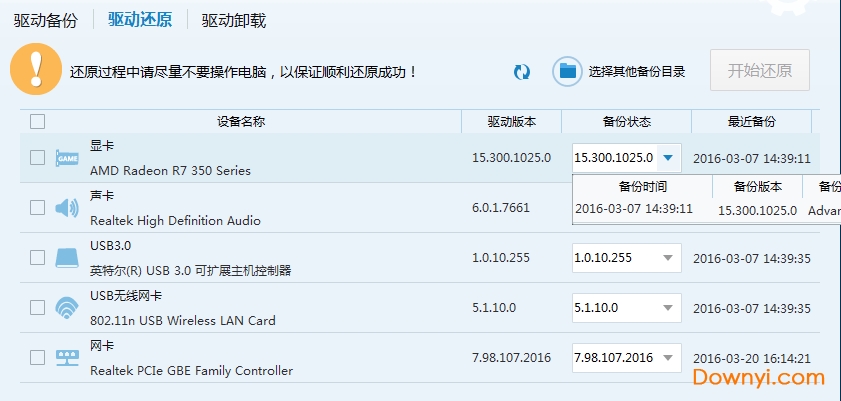Image resolution: width=841 pixels, height=401 pixels.
Task: Tick the 802.11n USB Wireless LAN checkbox
Action: (38, 308)
